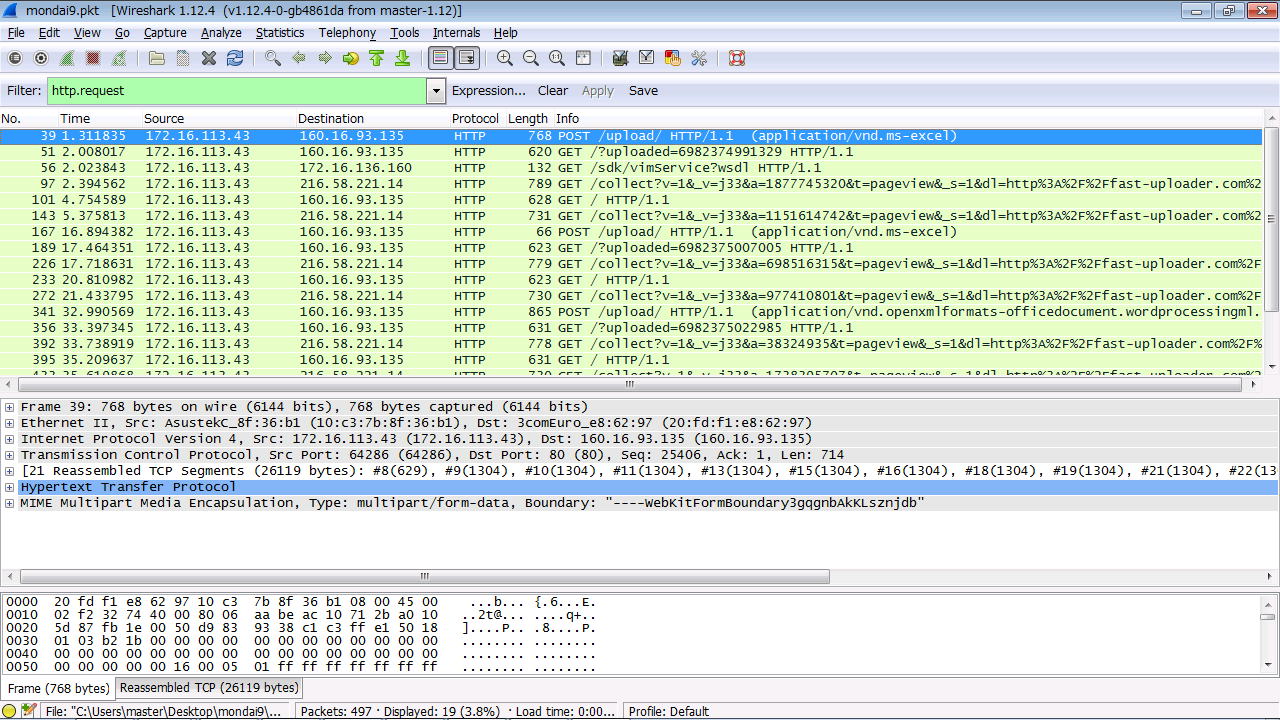Stop the running capture (red square)
This screenshot has width=1280, height=720.
pyautogui.click(x=93, y=58)
